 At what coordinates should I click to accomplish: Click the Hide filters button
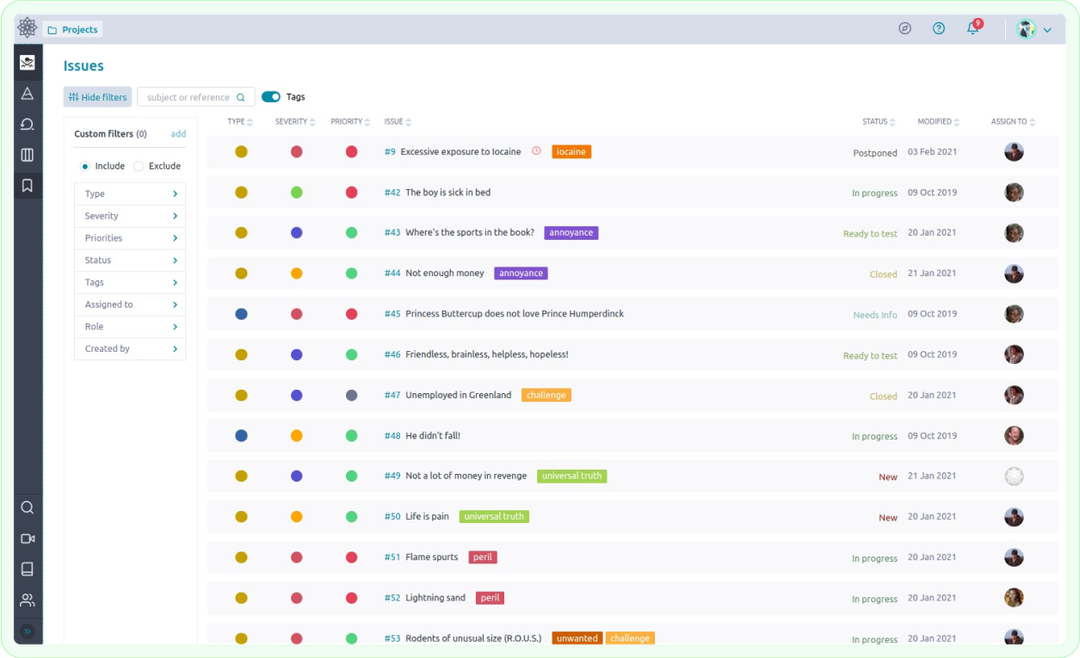(x=97, y=96)
